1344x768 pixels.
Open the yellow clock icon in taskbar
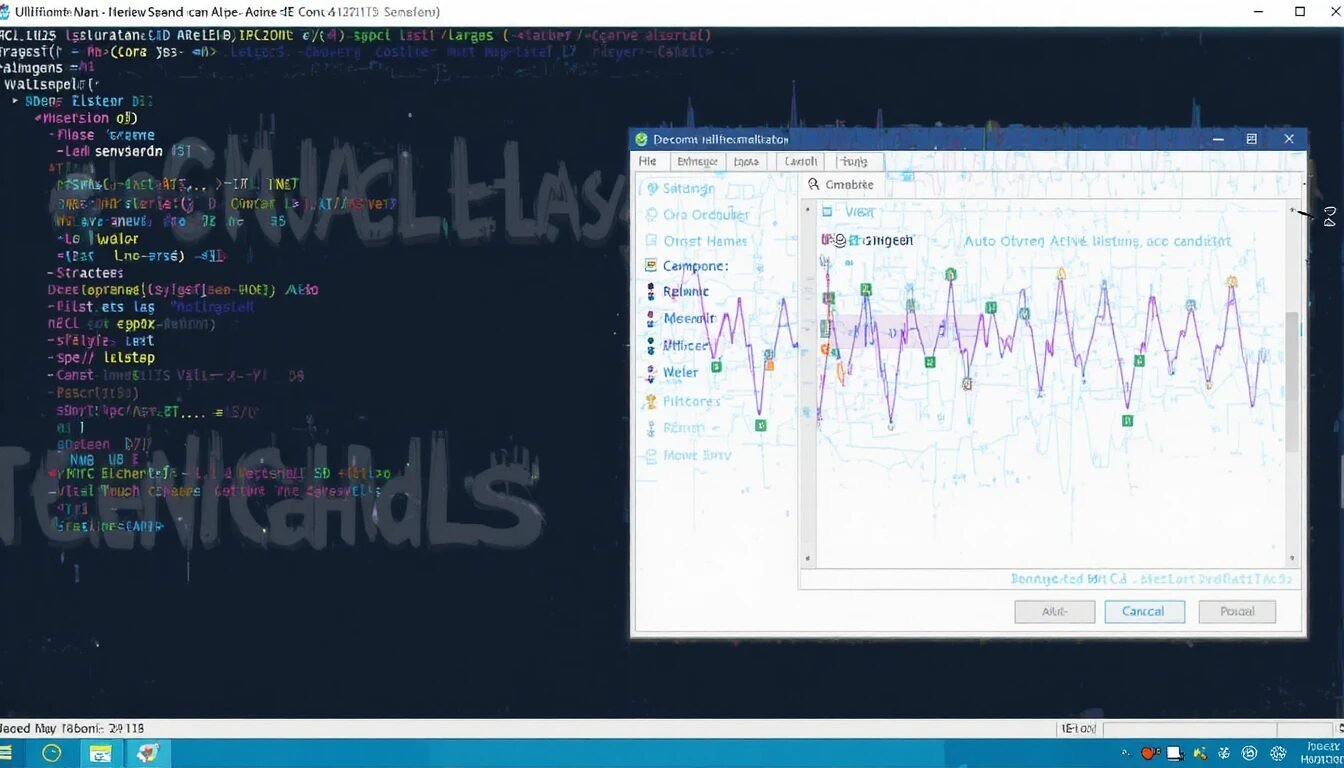51,753
